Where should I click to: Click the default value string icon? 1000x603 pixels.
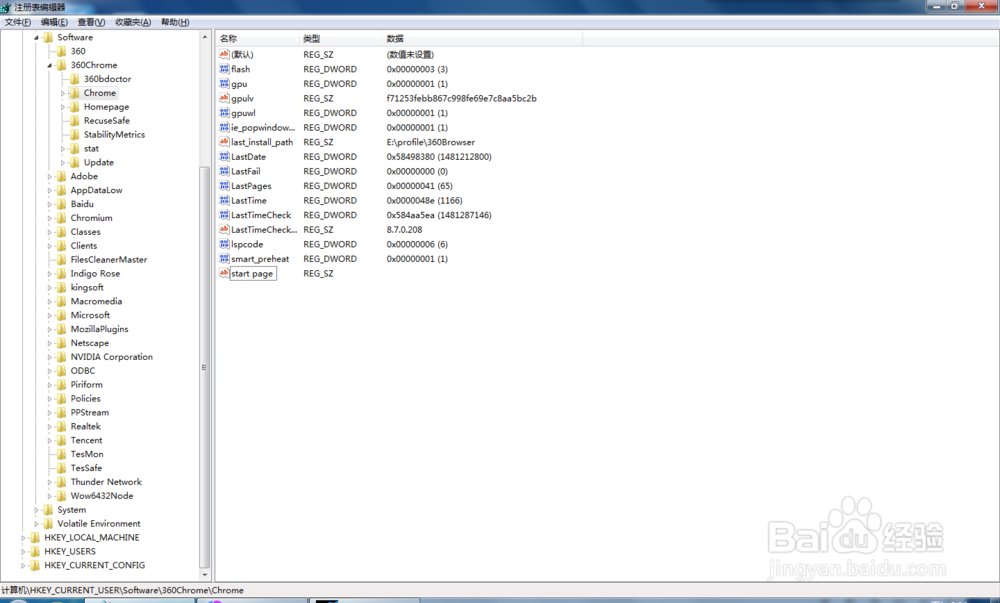(224, 54)
